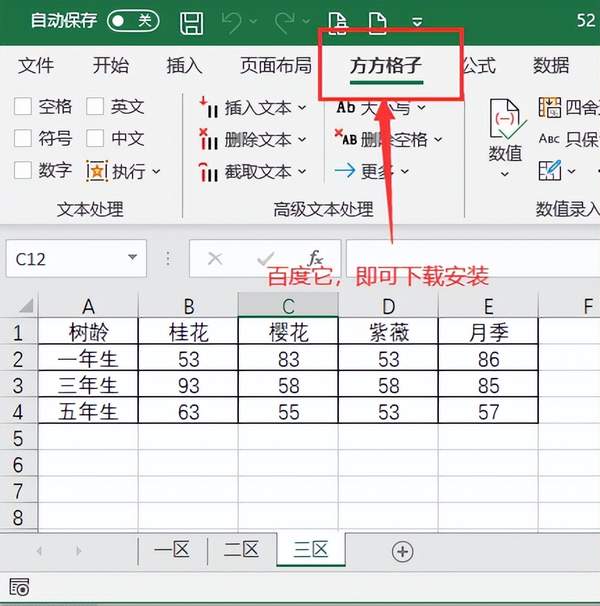Click the 插入文本 icon

209,108
